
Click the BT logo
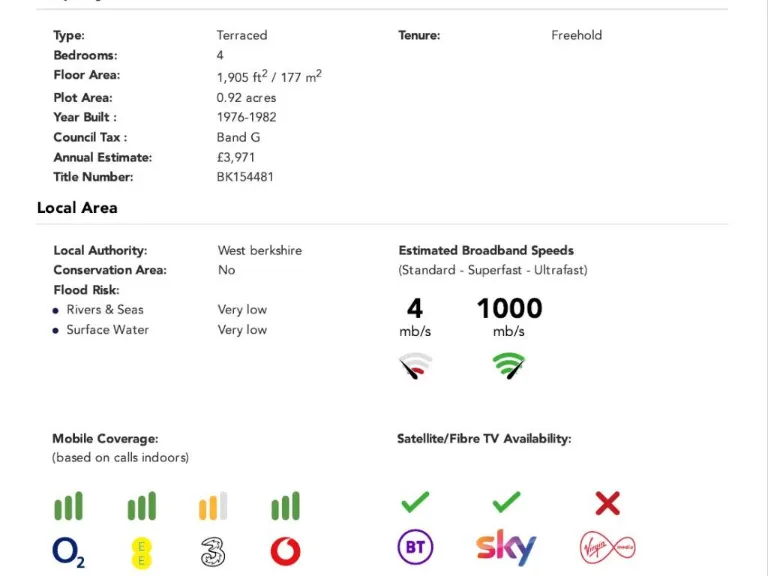pyautogui.click(x=415, y=548)
